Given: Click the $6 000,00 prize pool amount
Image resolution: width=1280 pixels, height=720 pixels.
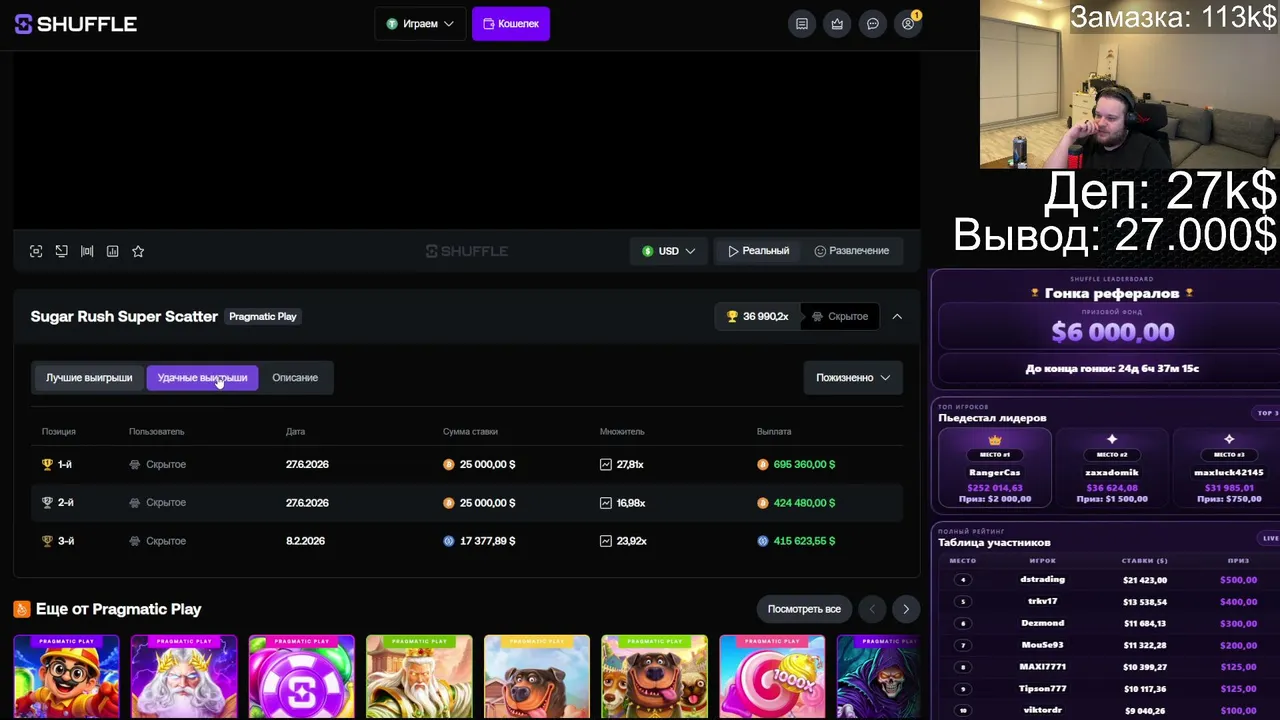Looking at the screenshot, I should coord(1112,332).
